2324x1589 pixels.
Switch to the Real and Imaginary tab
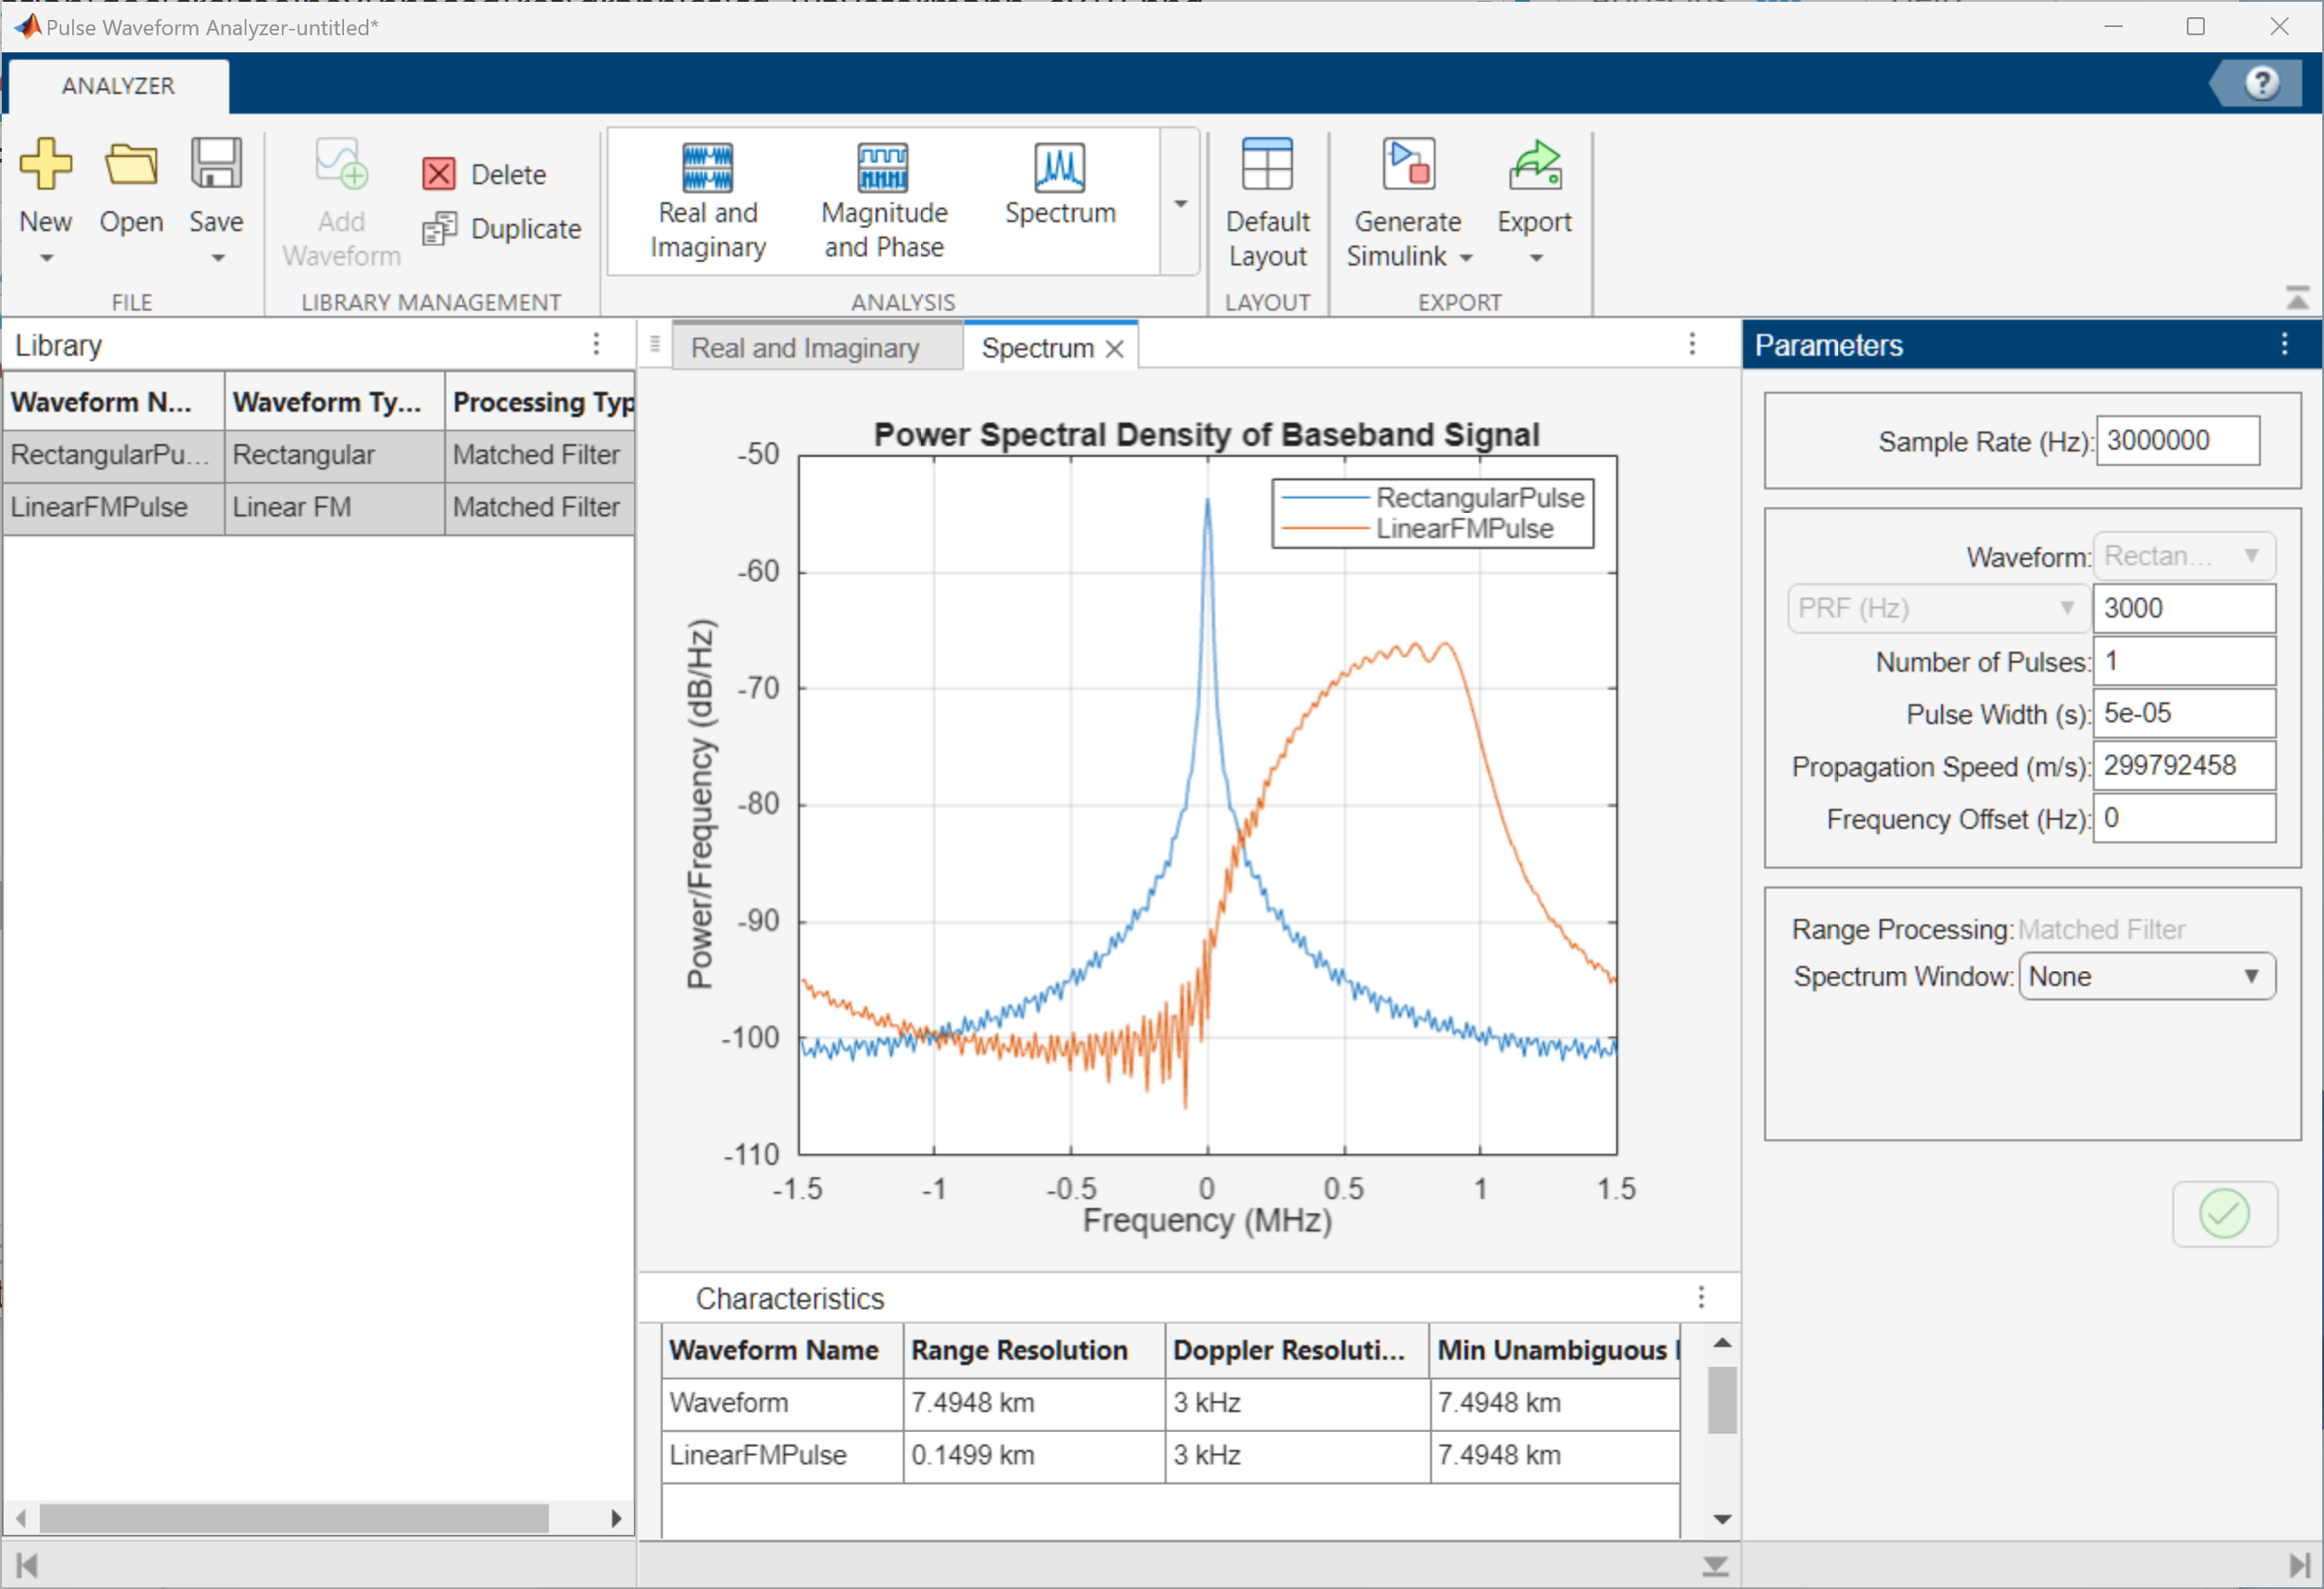click(x=805, y=348)
